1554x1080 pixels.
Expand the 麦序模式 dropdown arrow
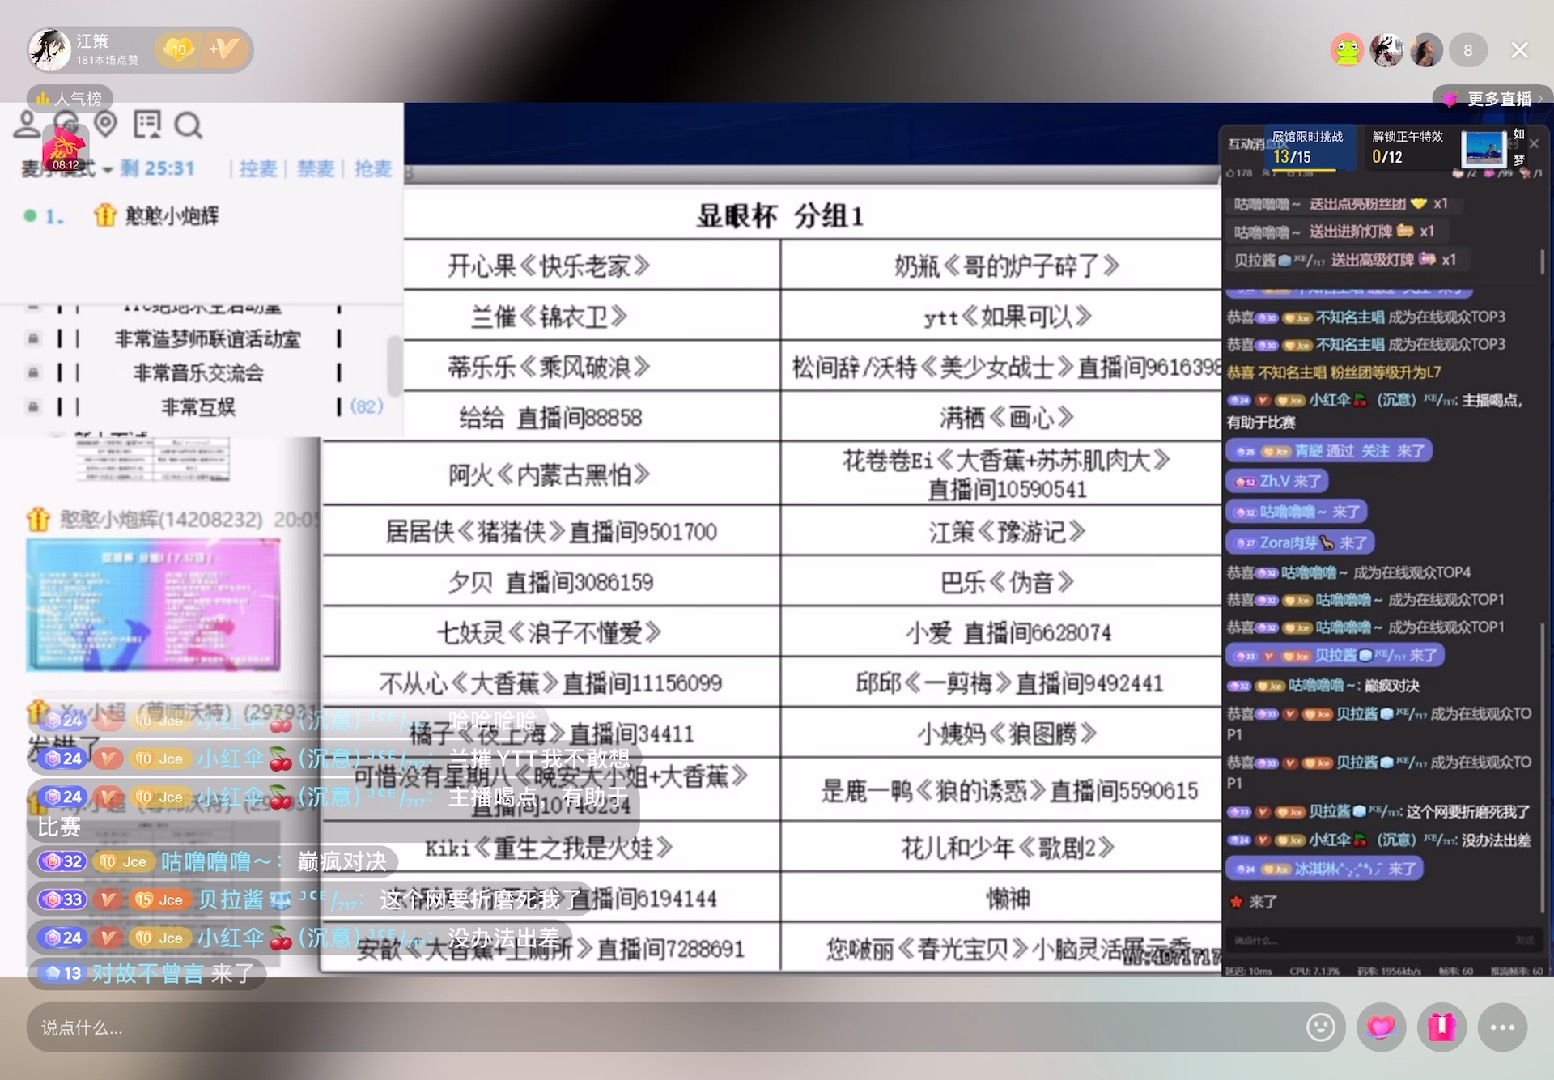(x=107, y=170)
